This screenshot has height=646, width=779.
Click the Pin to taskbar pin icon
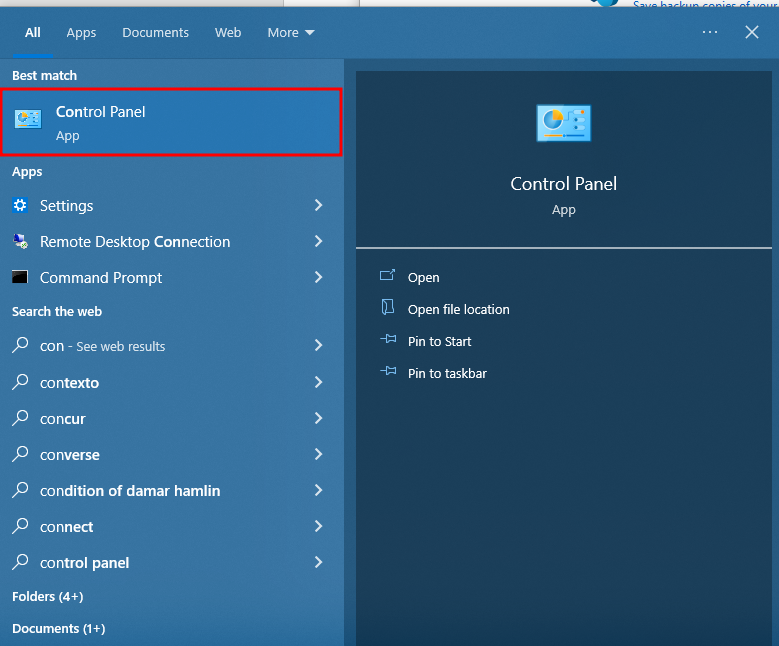pyautogui.click(x=388, y=371)
